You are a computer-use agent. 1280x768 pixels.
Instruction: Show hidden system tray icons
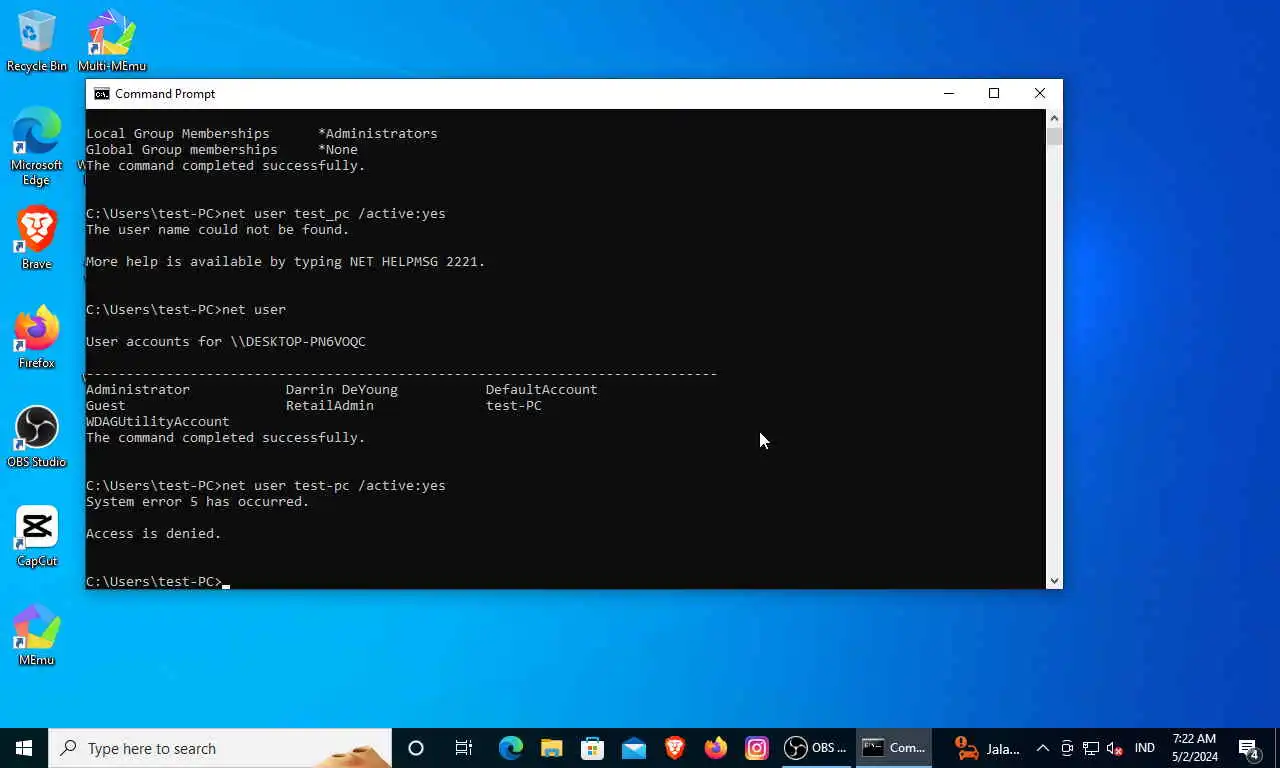tap(1043, 748)
